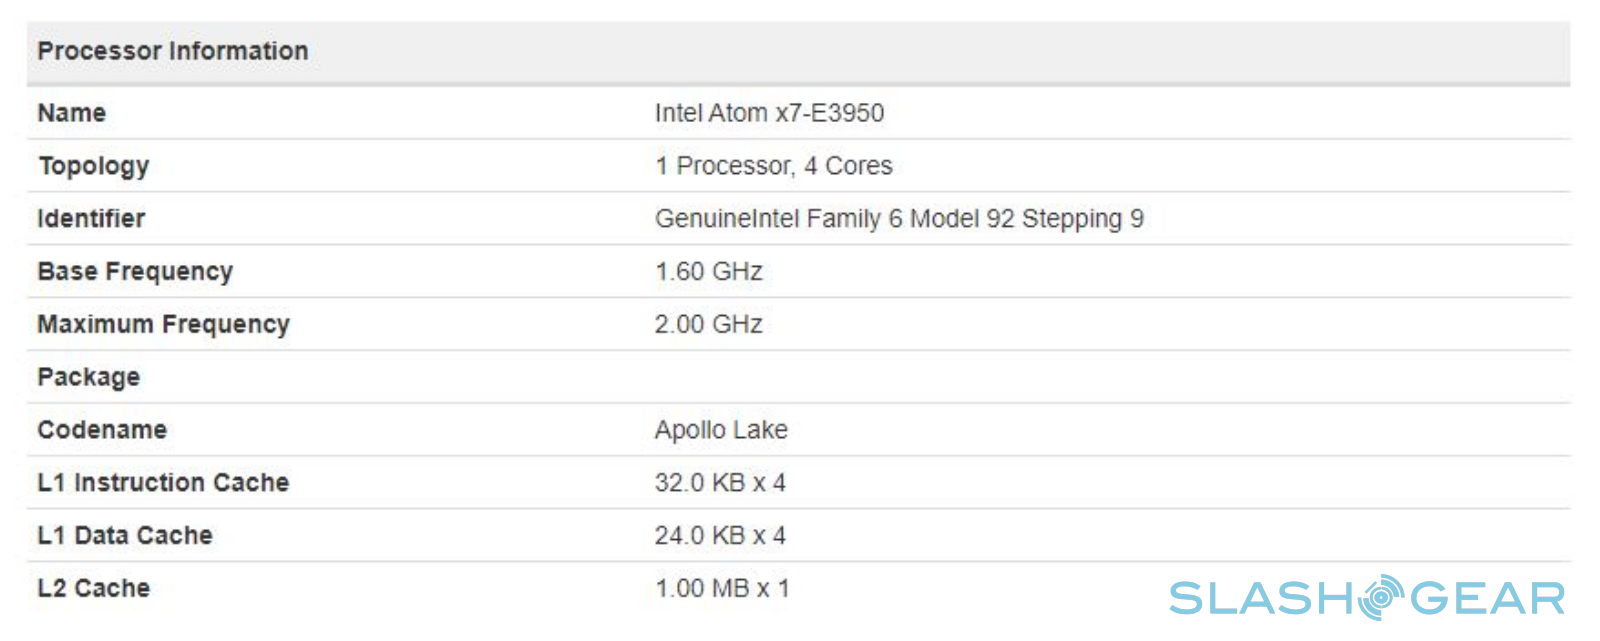Viewport: 1600px width, 641px height.
Task: Select the 1.00 MB x 1 value
Action: pyautogui.click(x=722, y=589)
